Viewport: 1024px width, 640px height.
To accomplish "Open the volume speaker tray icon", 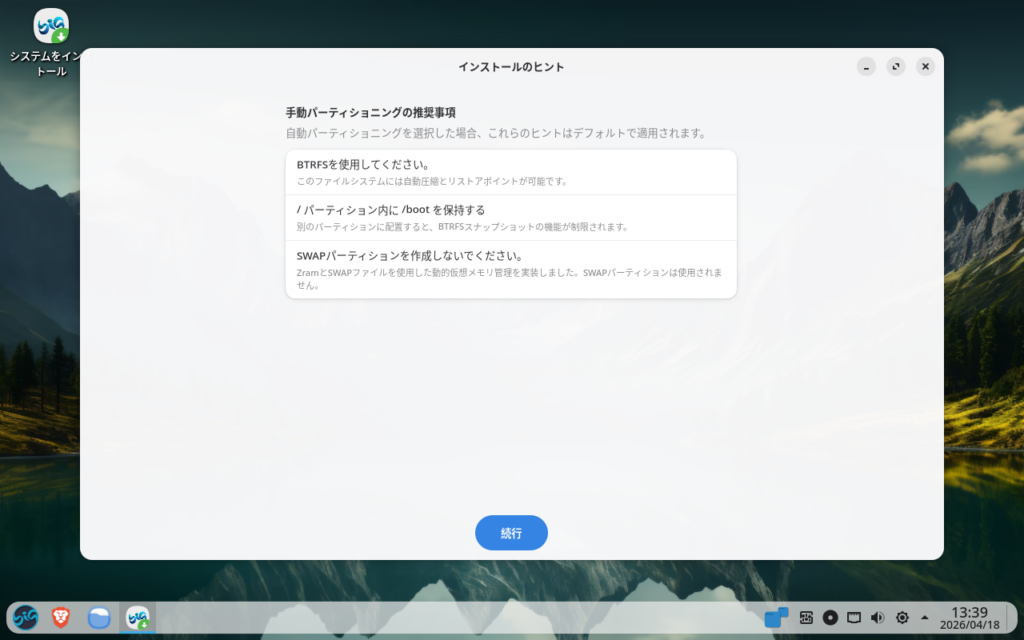I will click(878, 618).
